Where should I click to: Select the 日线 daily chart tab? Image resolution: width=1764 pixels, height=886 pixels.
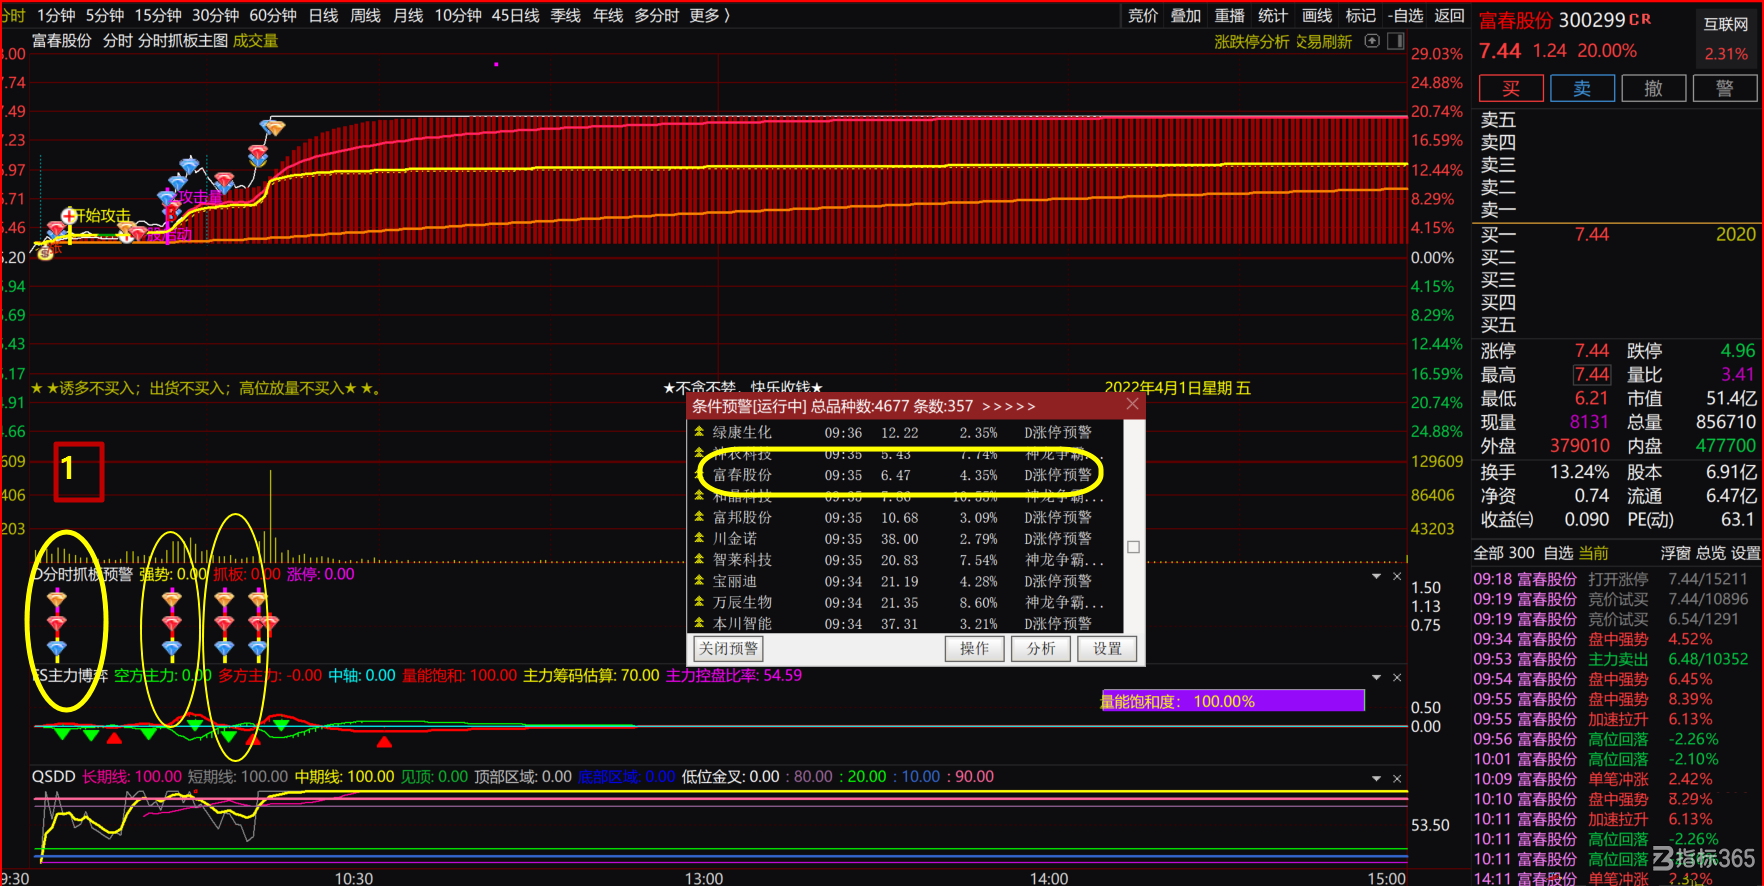click(323, 15)
